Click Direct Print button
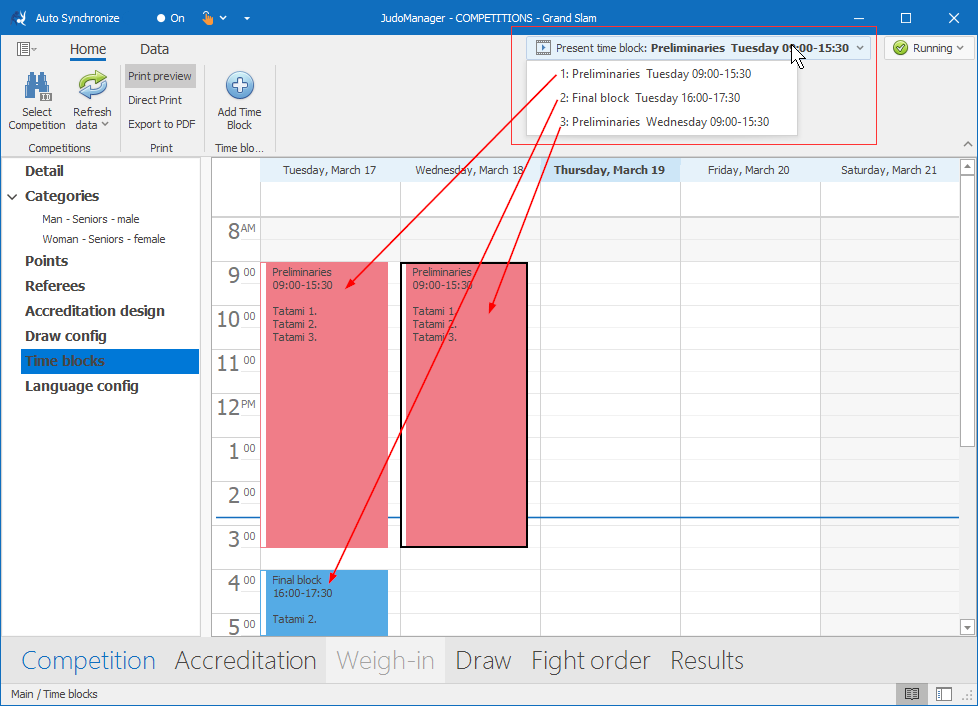978x706 pixels. tap(155, 100)
